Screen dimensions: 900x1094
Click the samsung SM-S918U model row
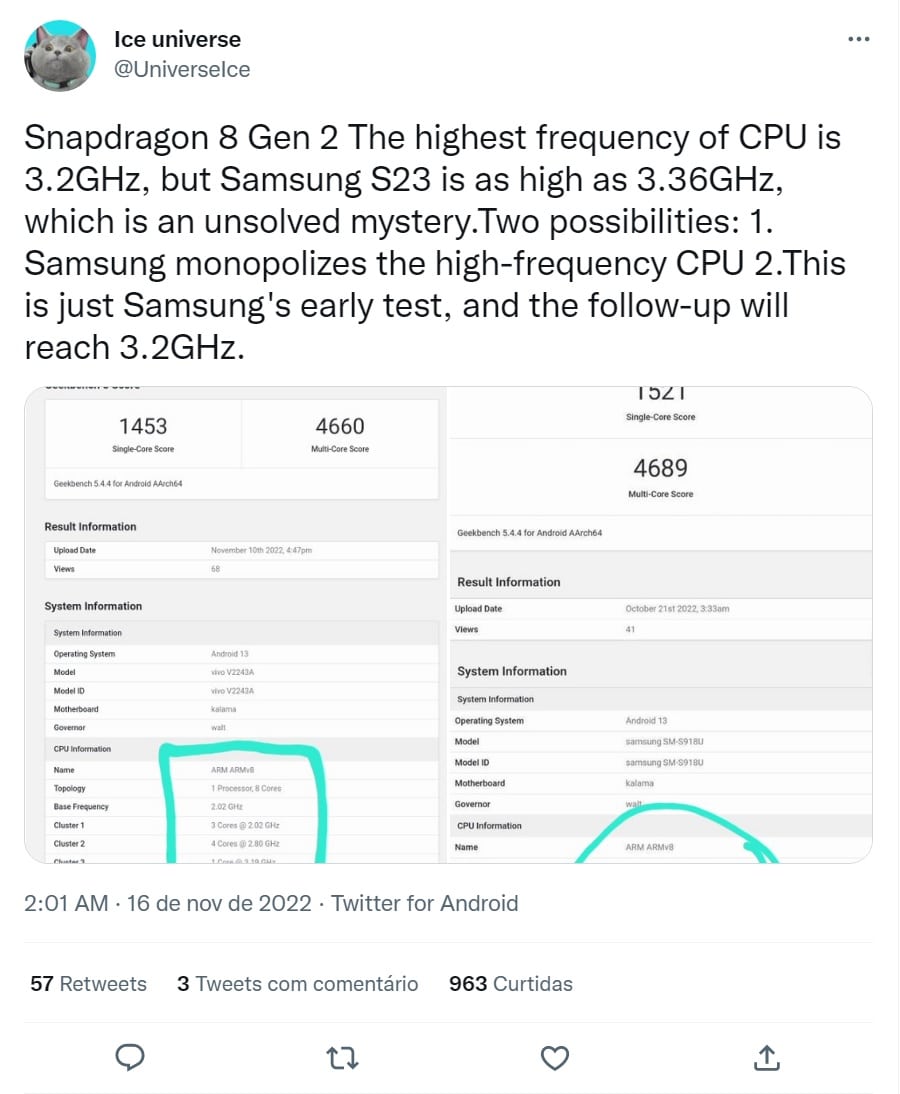pos(661,742)
